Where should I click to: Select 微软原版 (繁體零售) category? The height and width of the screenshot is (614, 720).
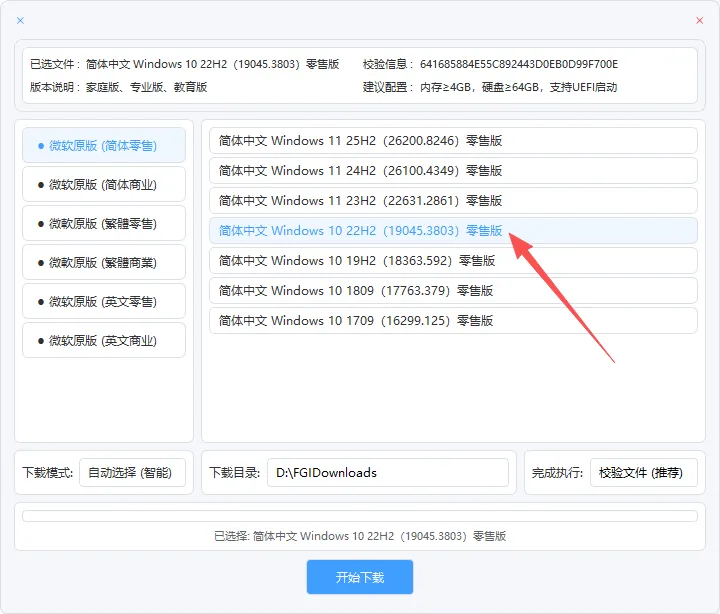pos(104,224)
